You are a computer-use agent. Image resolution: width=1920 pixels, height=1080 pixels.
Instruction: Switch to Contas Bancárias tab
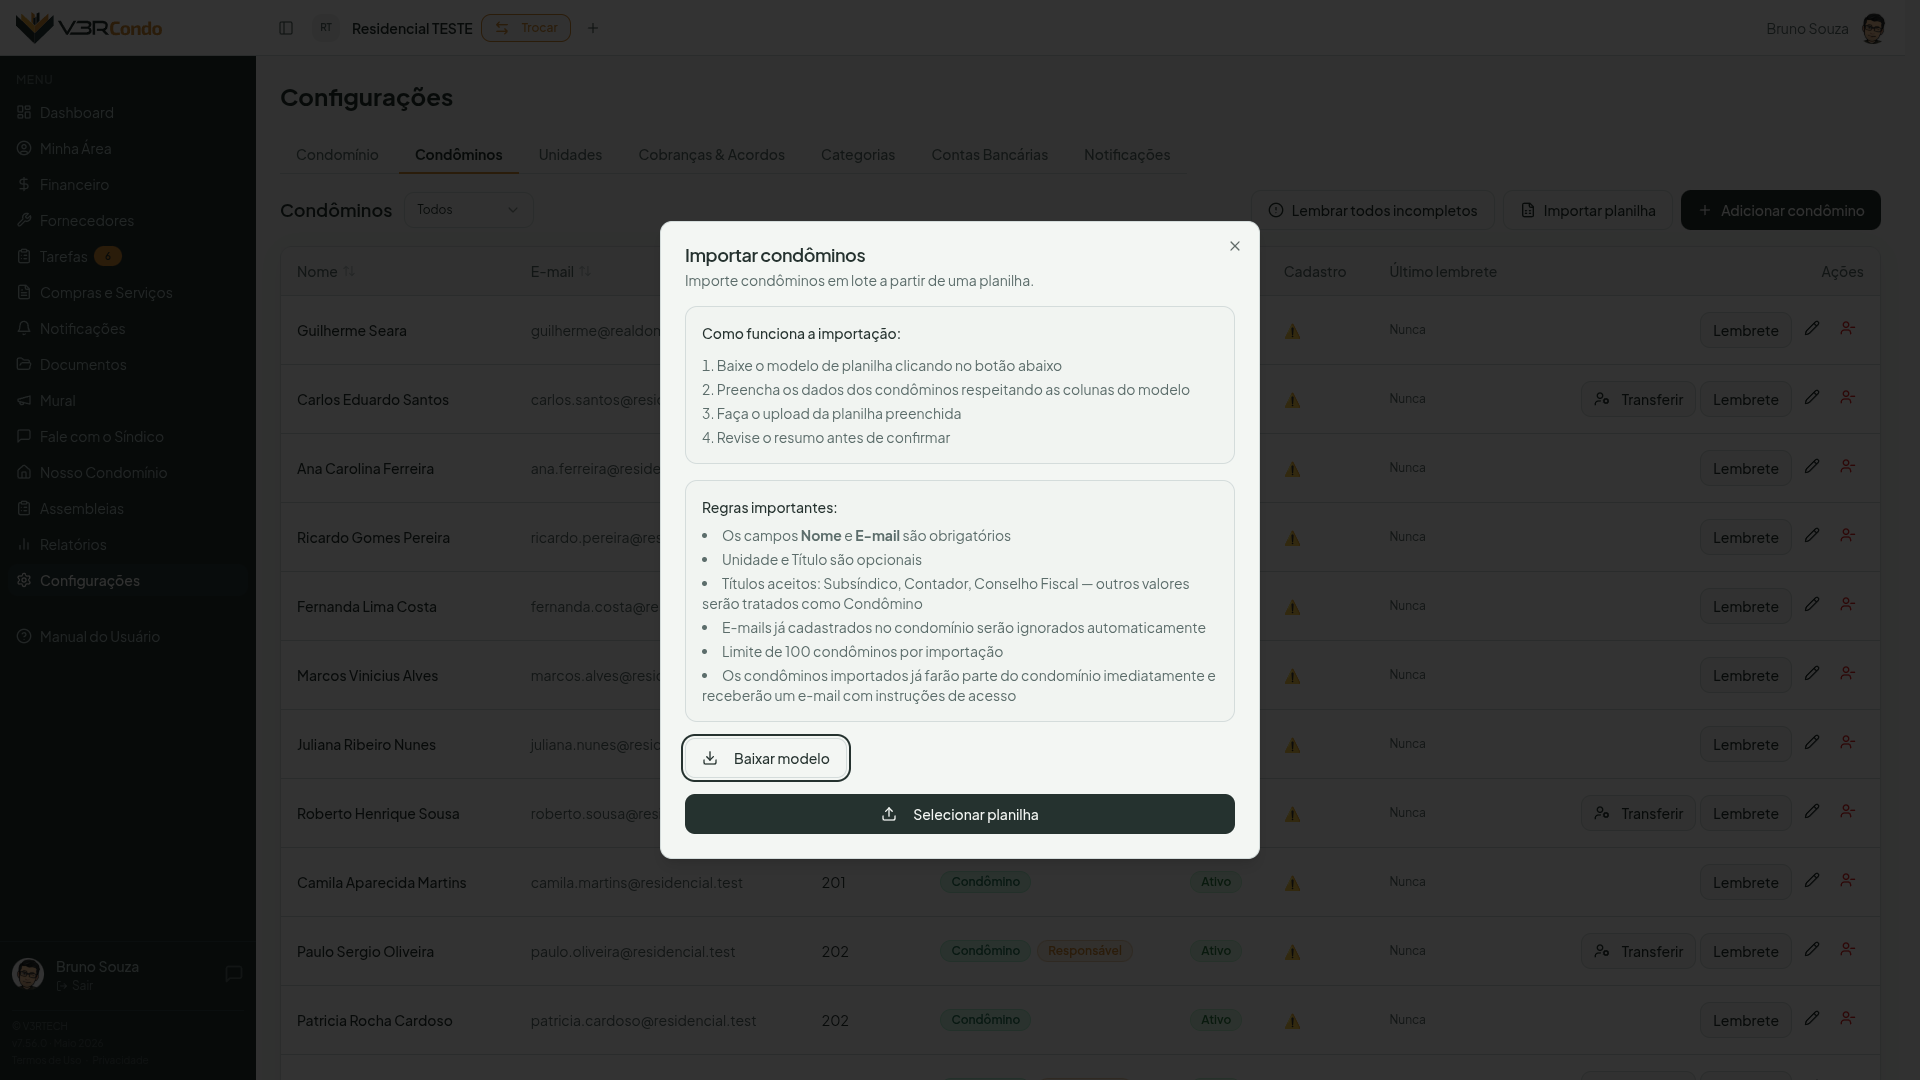(x=989, y=154)
